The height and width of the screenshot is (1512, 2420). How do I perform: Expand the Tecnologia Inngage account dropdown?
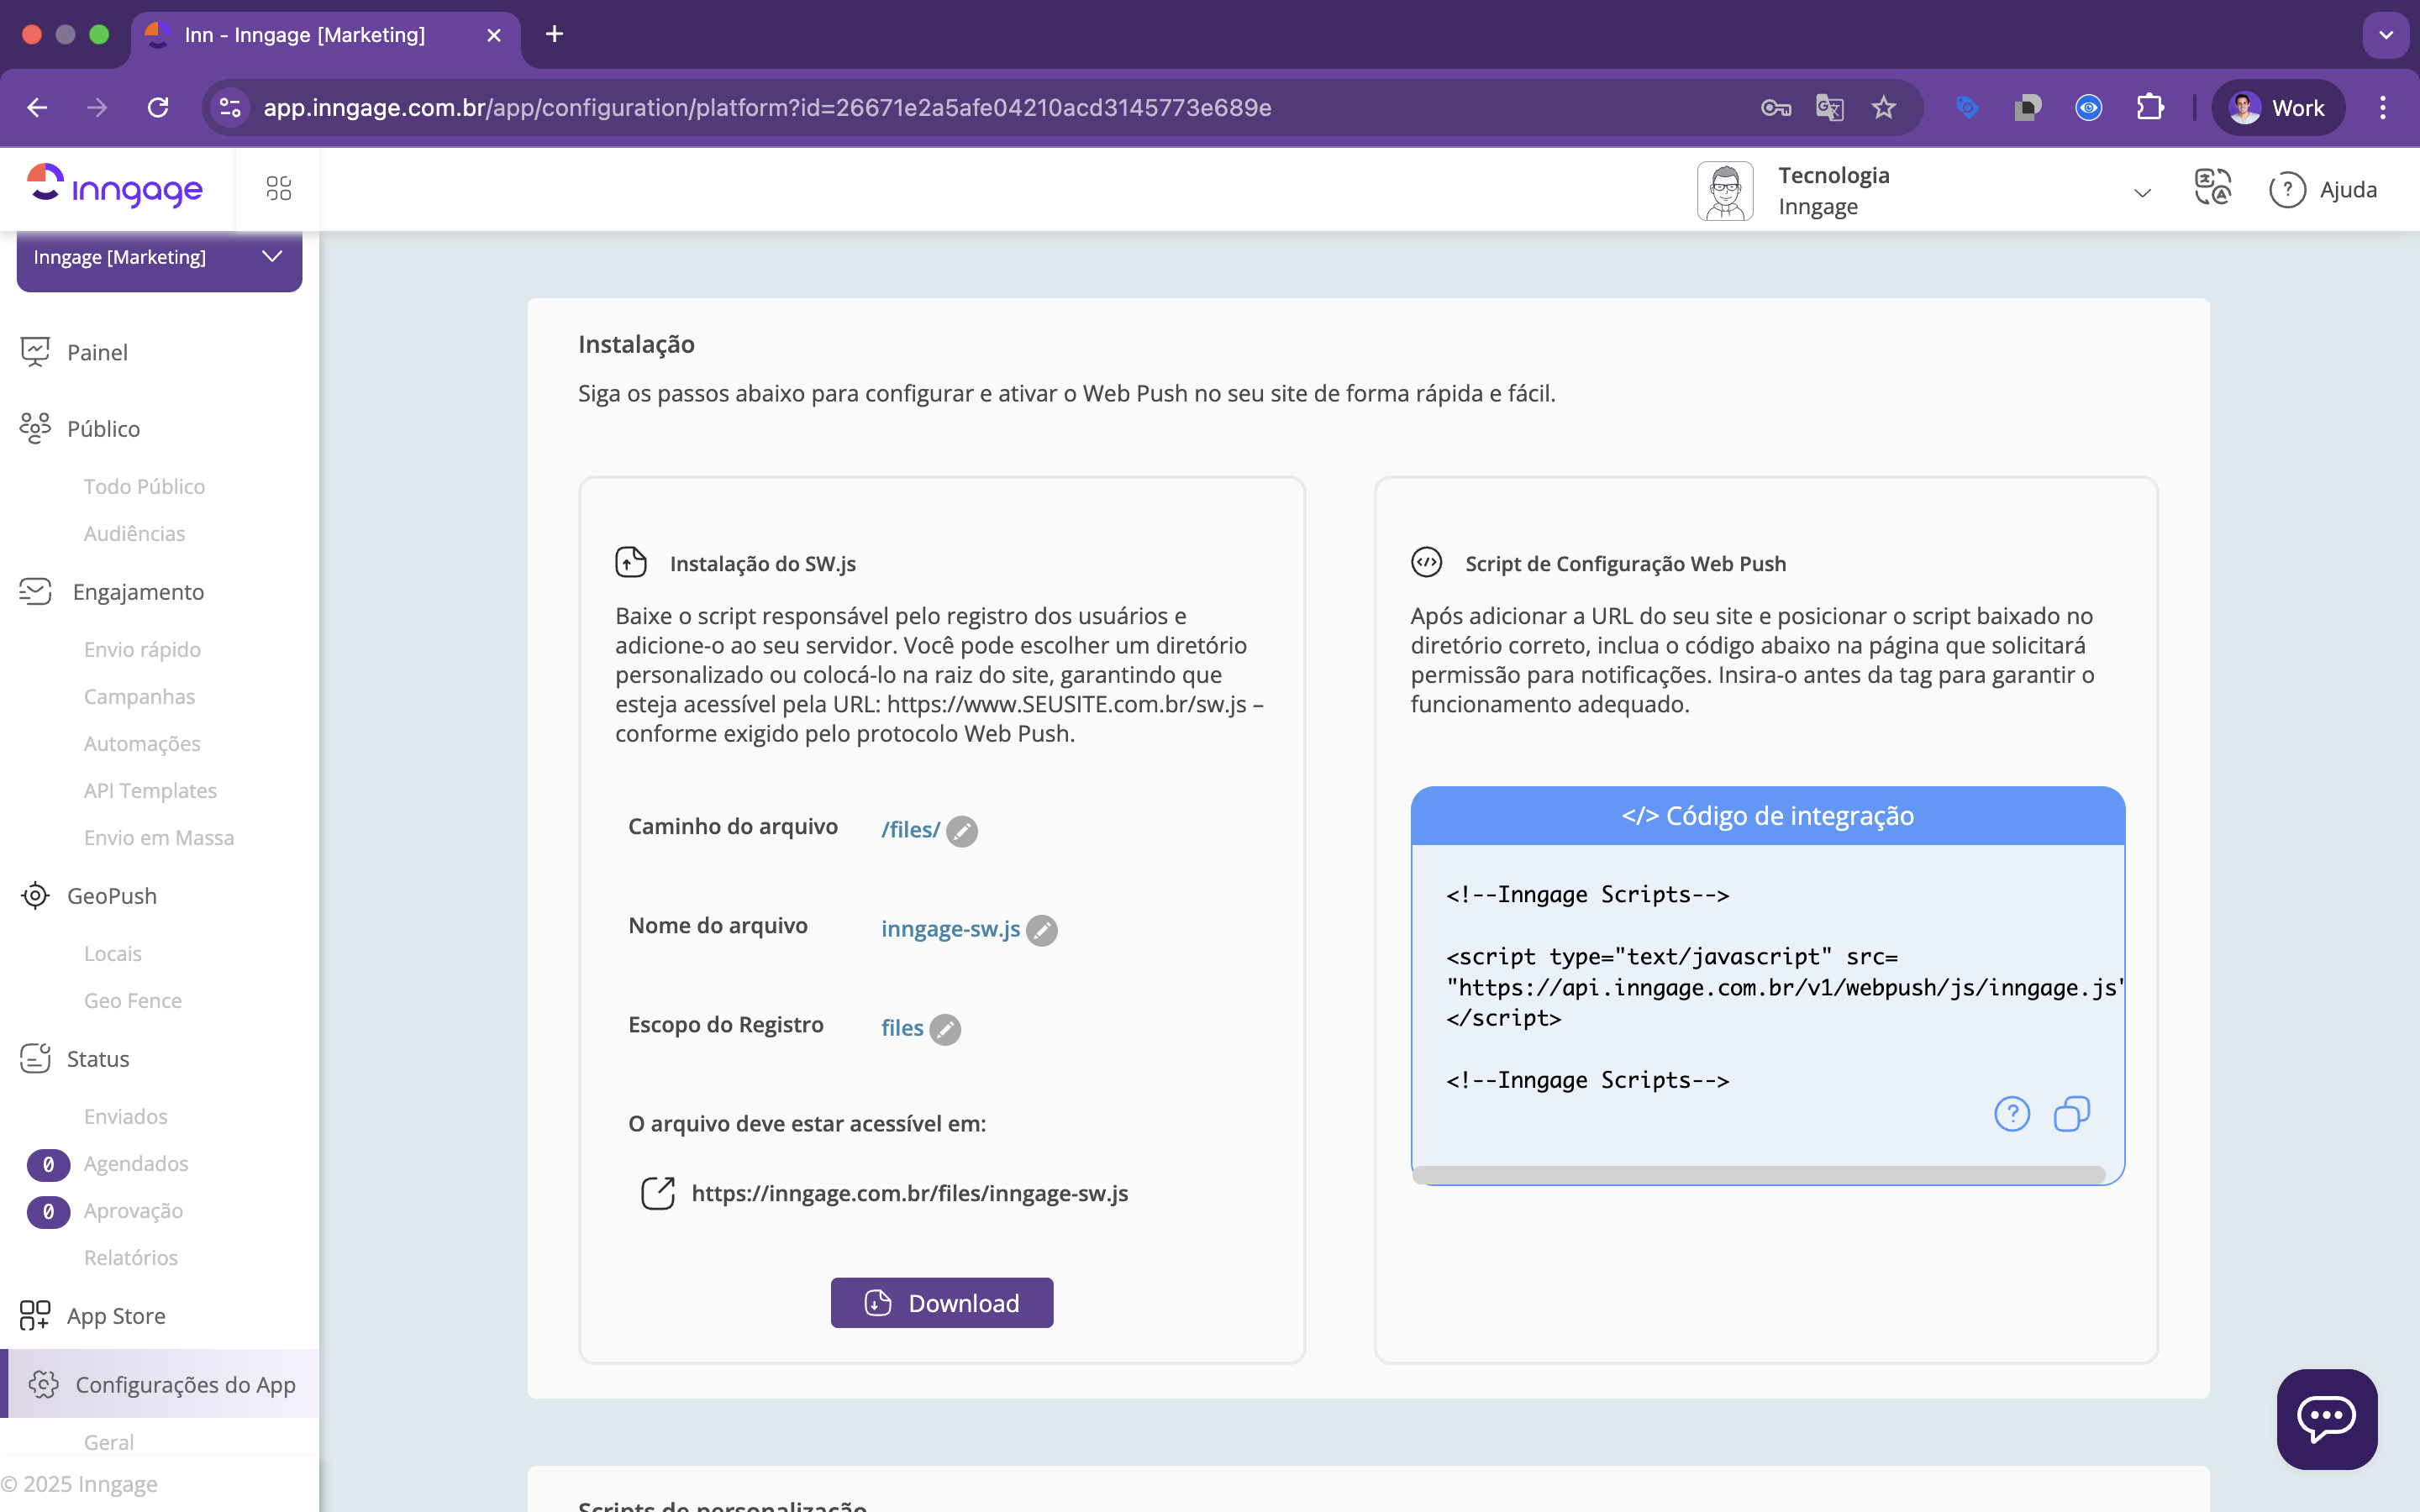point(2141,192)
